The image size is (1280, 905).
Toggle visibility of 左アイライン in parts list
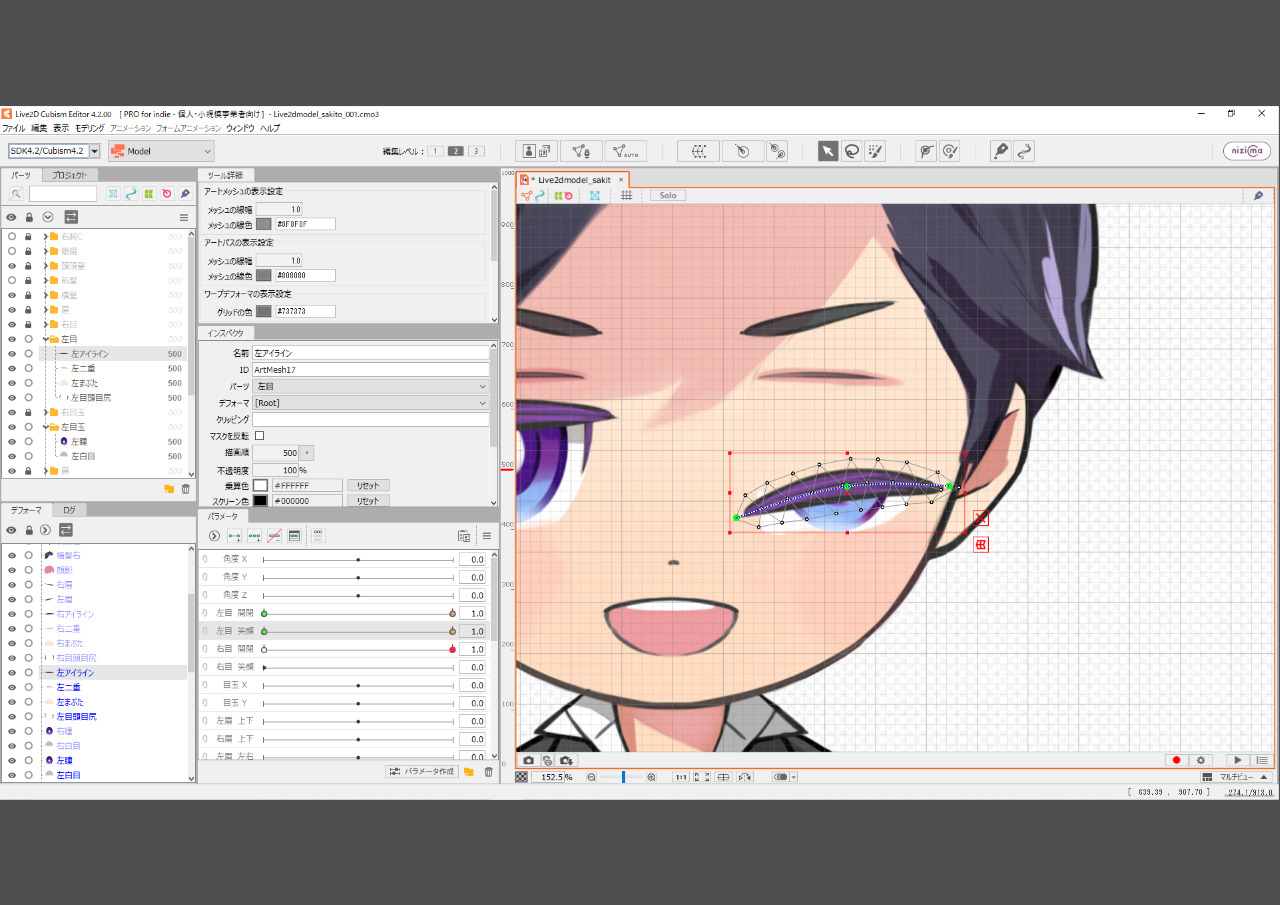tap(12, 353)
